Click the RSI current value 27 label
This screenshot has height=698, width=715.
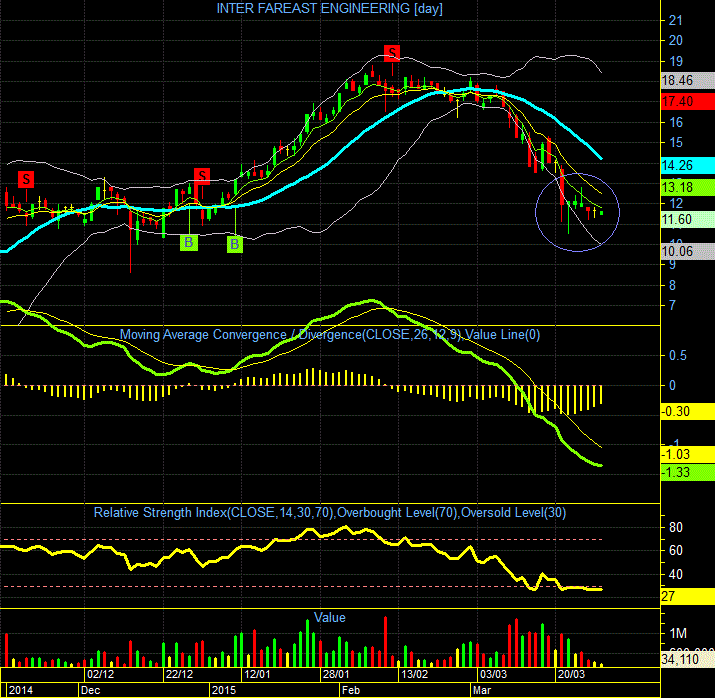pyautogui.click(x=687, y=596)
